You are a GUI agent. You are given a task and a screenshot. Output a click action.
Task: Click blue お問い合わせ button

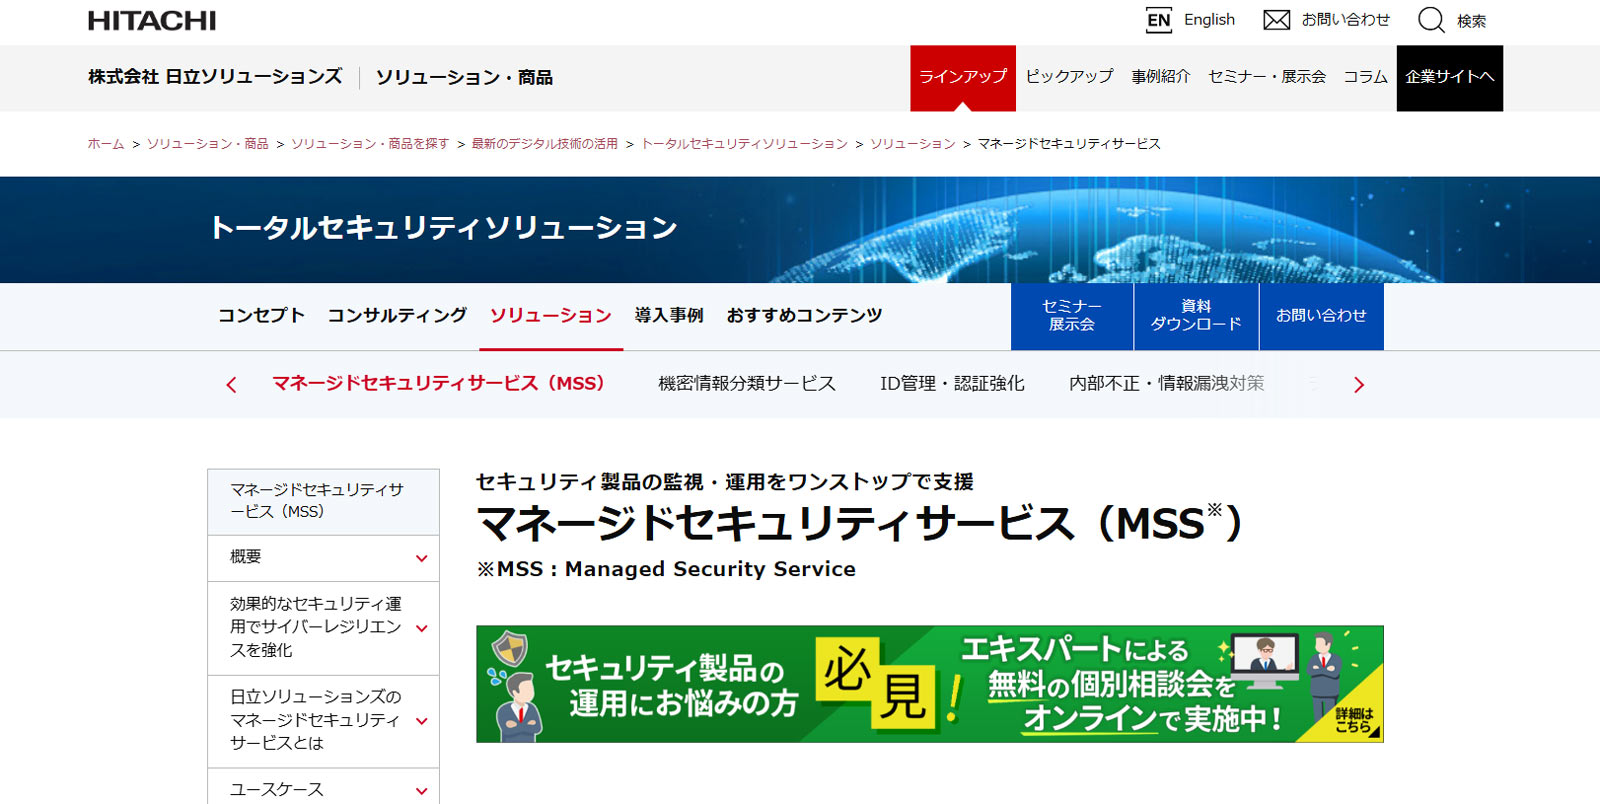1321,316
